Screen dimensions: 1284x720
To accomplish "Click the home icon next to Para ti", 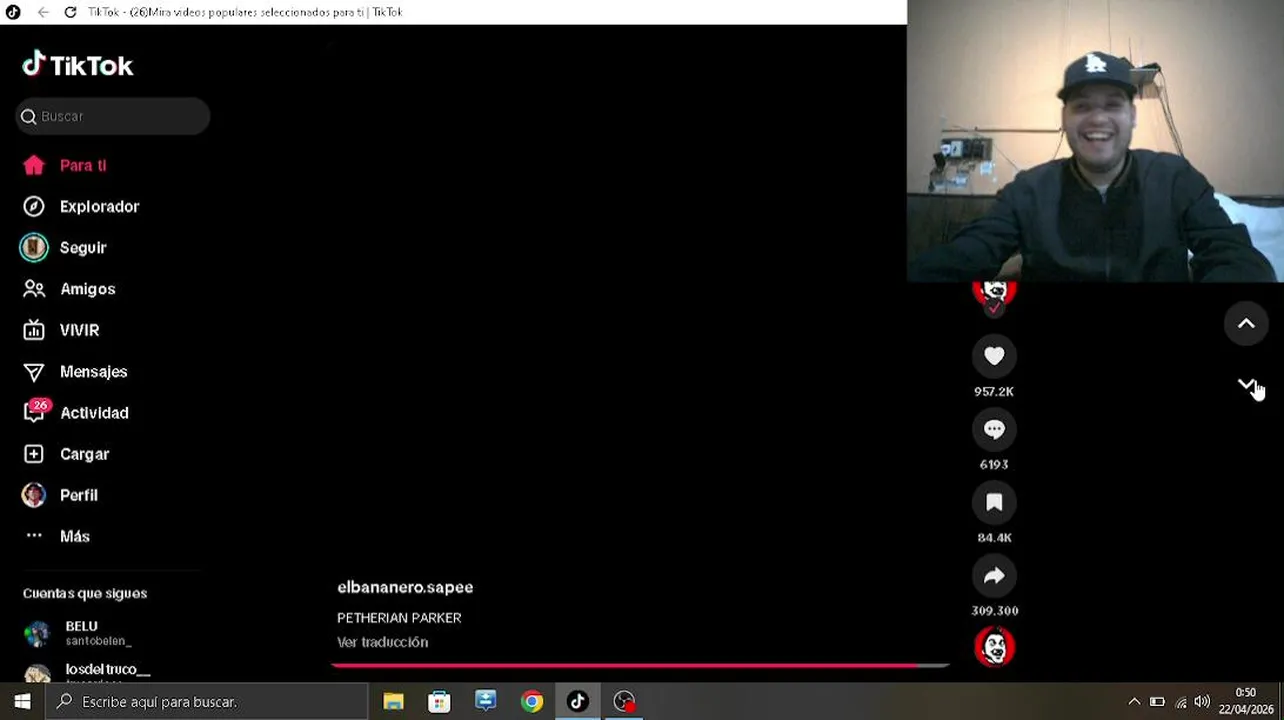I will coord(34,165).
